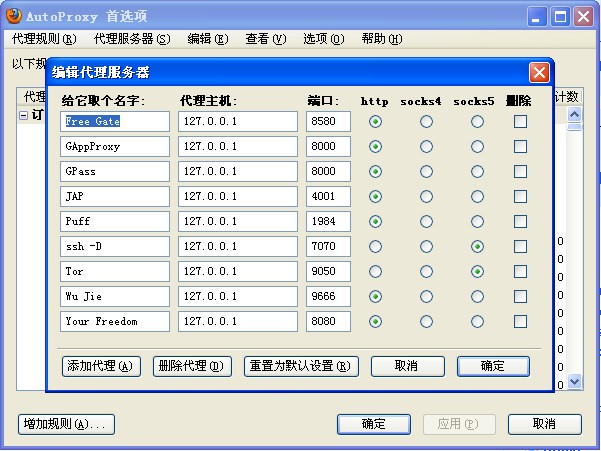Click the port field showing 4001
This screenshot has width=601, height=451.
[x=328, y=196]
